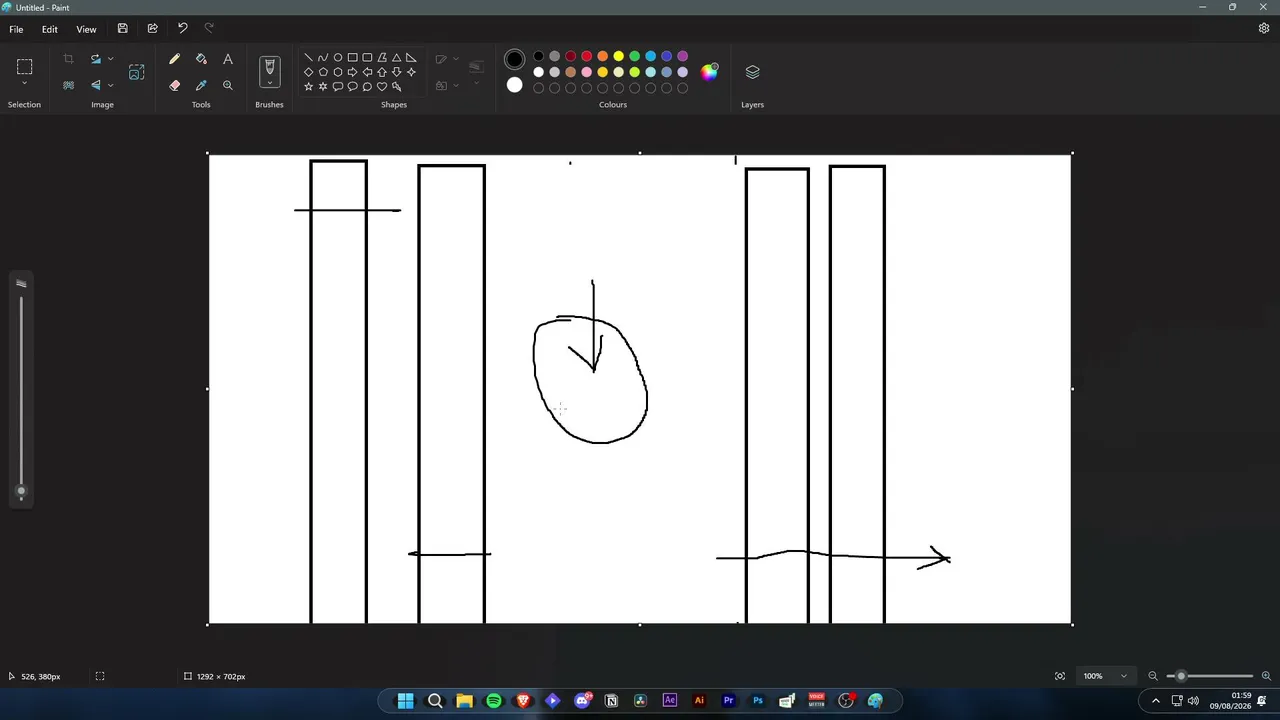Select the black Colour 1 swatch
This screenshot has height=720, width=1280.
pos(514,60)
